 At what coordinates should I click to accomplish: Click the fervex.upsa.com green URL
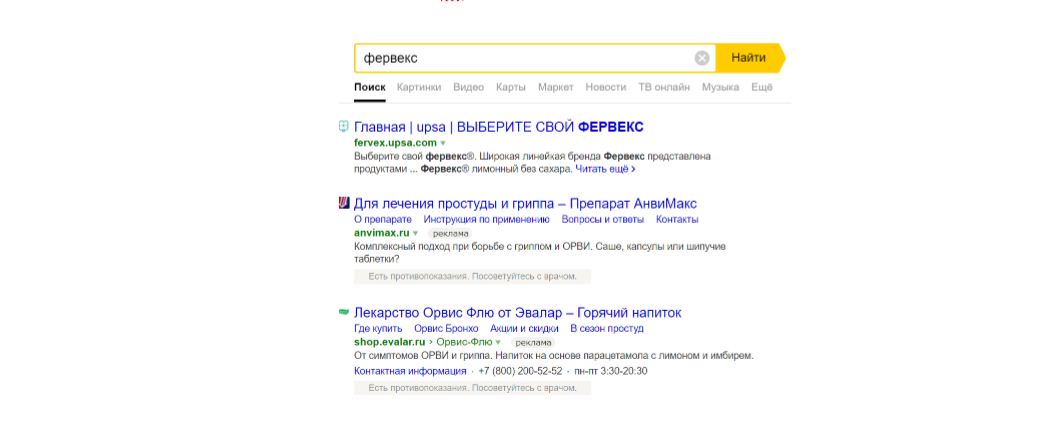395,143
